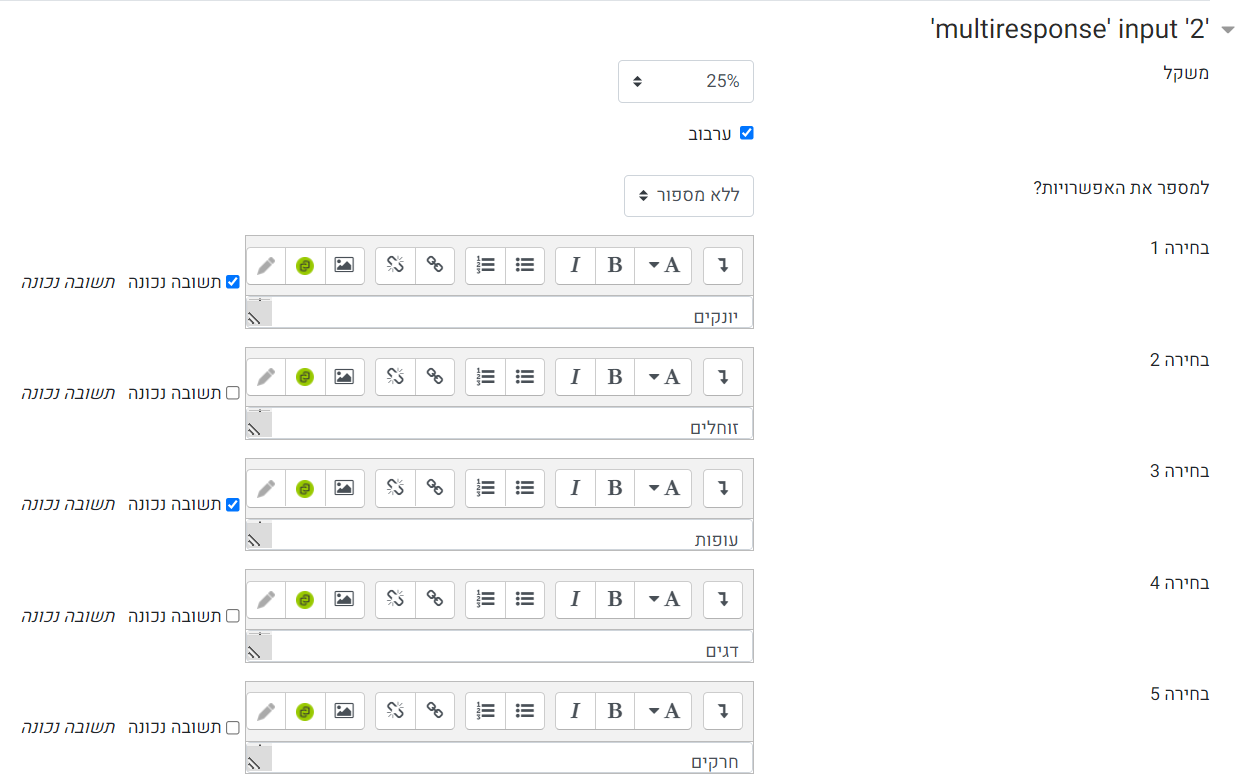This screenshot has height=776, width=1256.
Task: Open the 25% weight dropdown
Action: (x=686, y=82)
